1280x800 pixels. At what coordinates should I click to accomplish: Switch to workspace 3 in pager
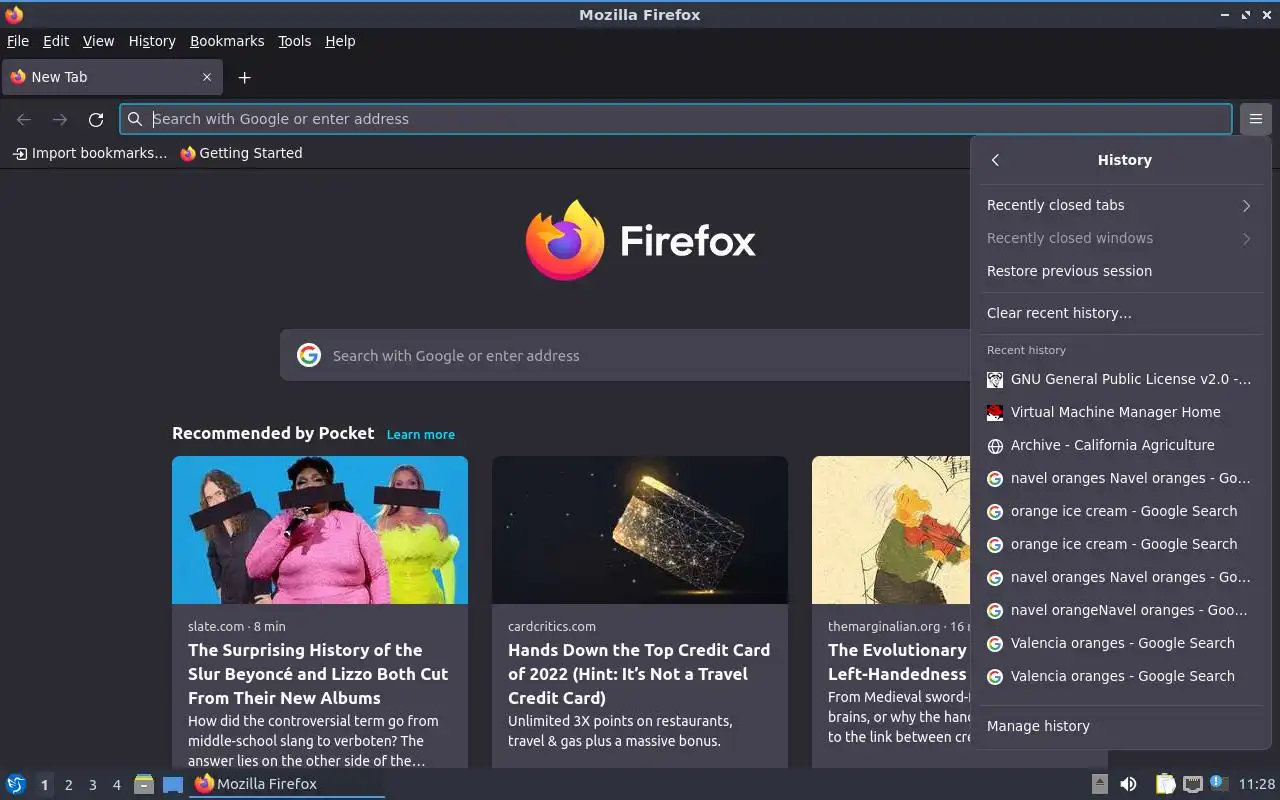click(x=92, y=785)
